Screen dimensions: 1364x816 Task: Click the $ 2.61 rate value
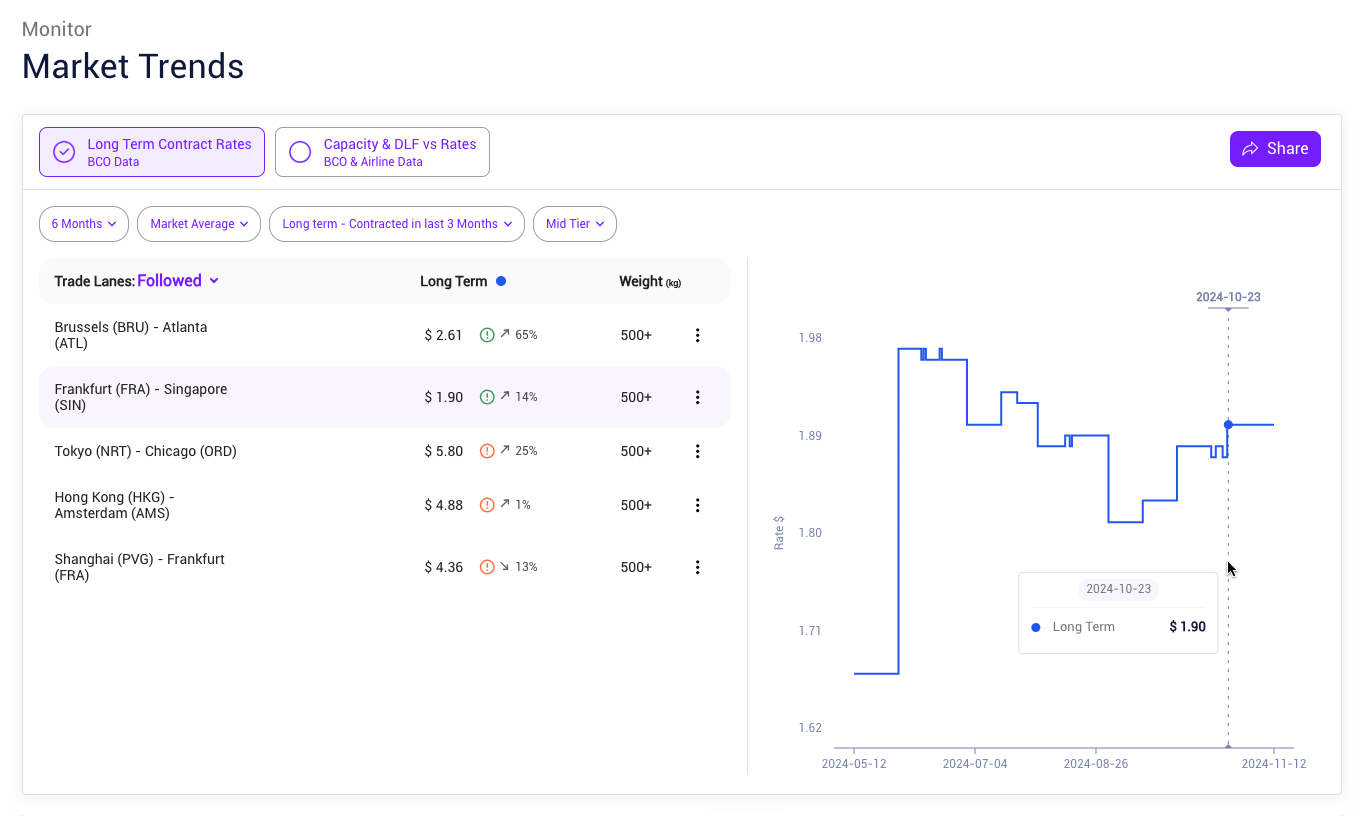[443, 335]
